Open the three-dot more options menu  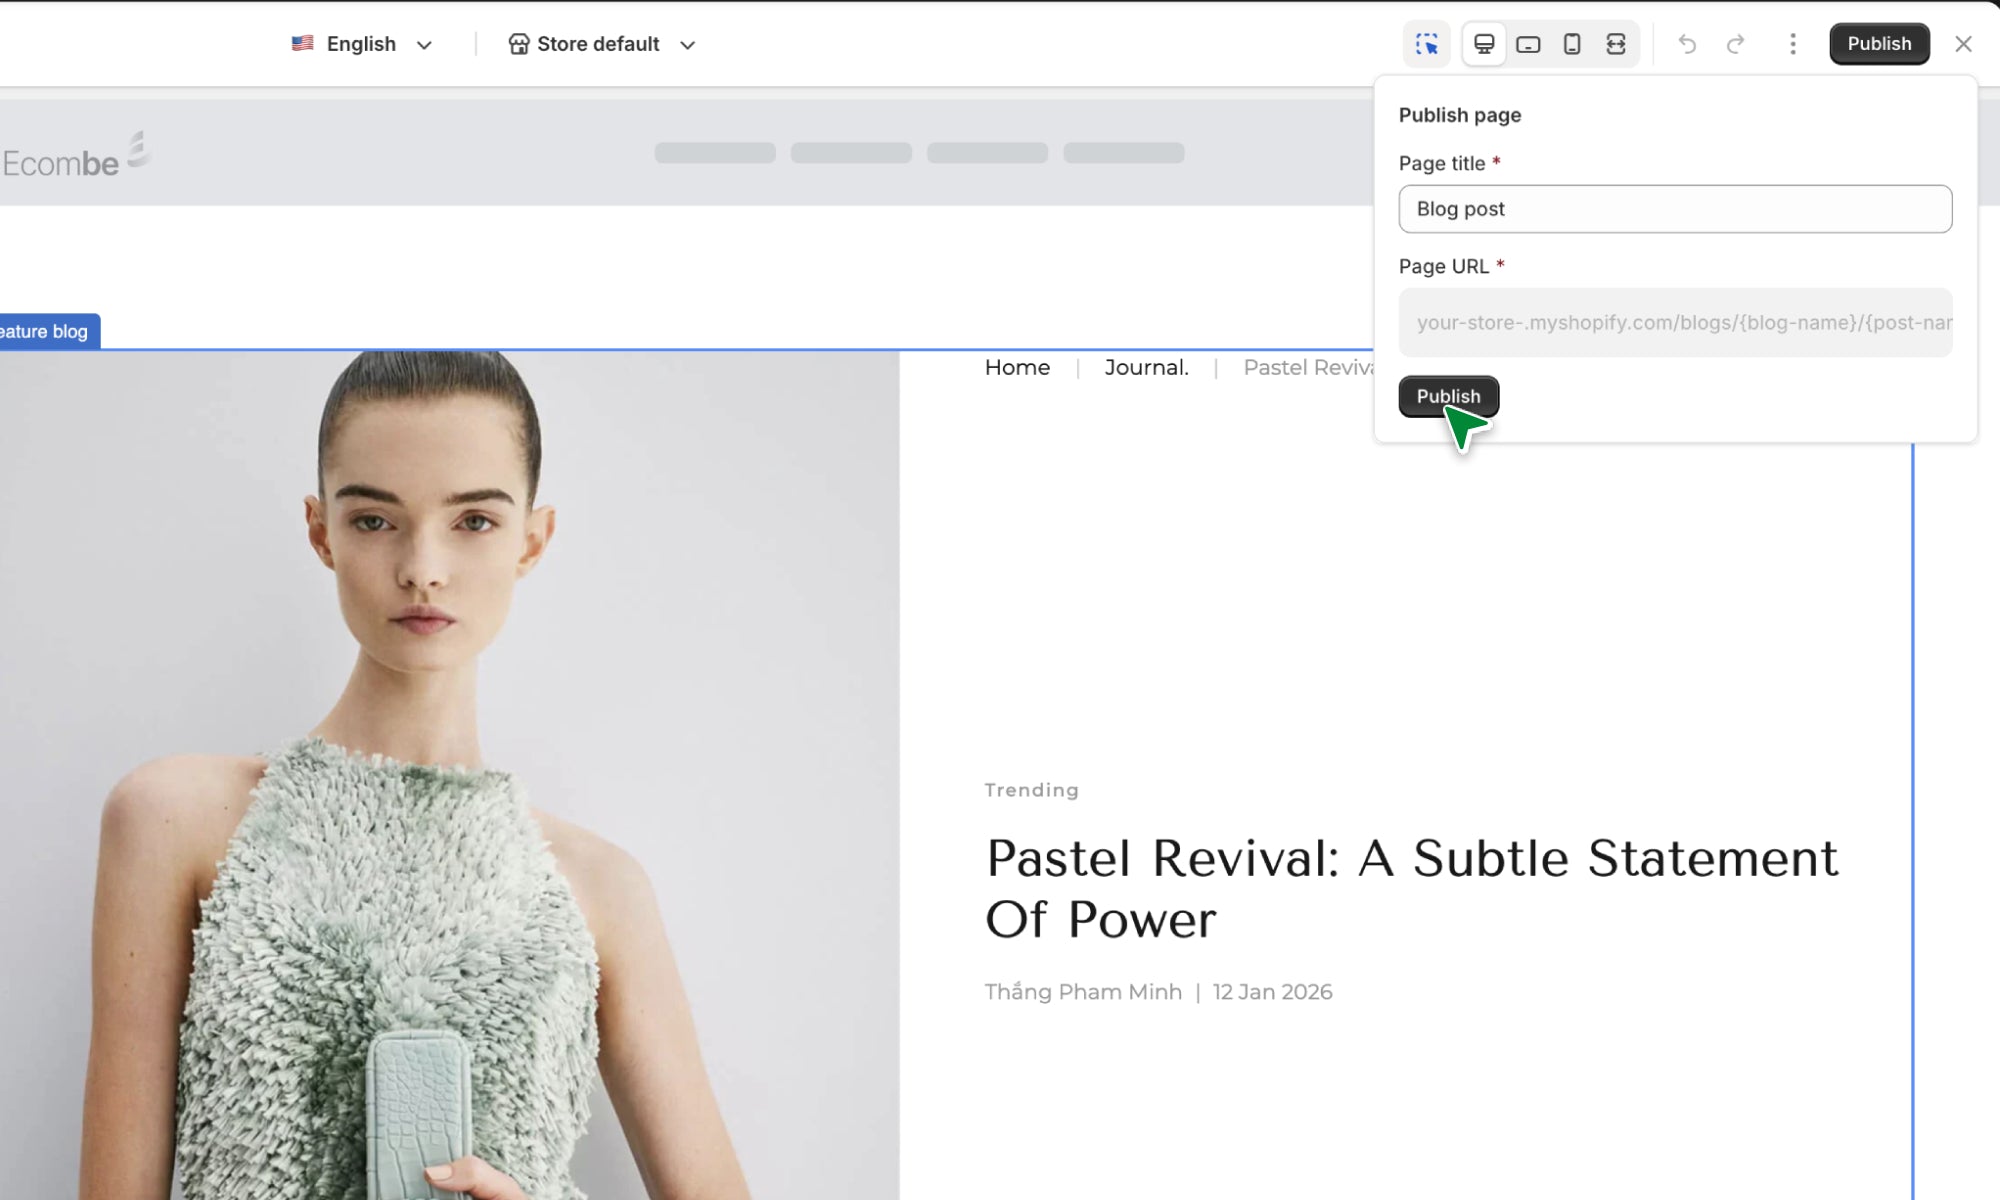(1793, 44)
